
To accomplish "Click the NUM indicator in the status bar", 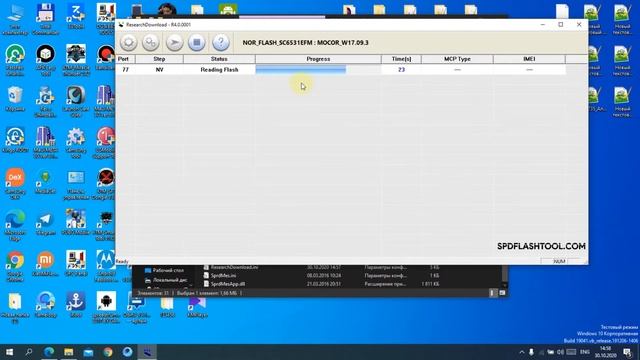I will coord(559,261).
